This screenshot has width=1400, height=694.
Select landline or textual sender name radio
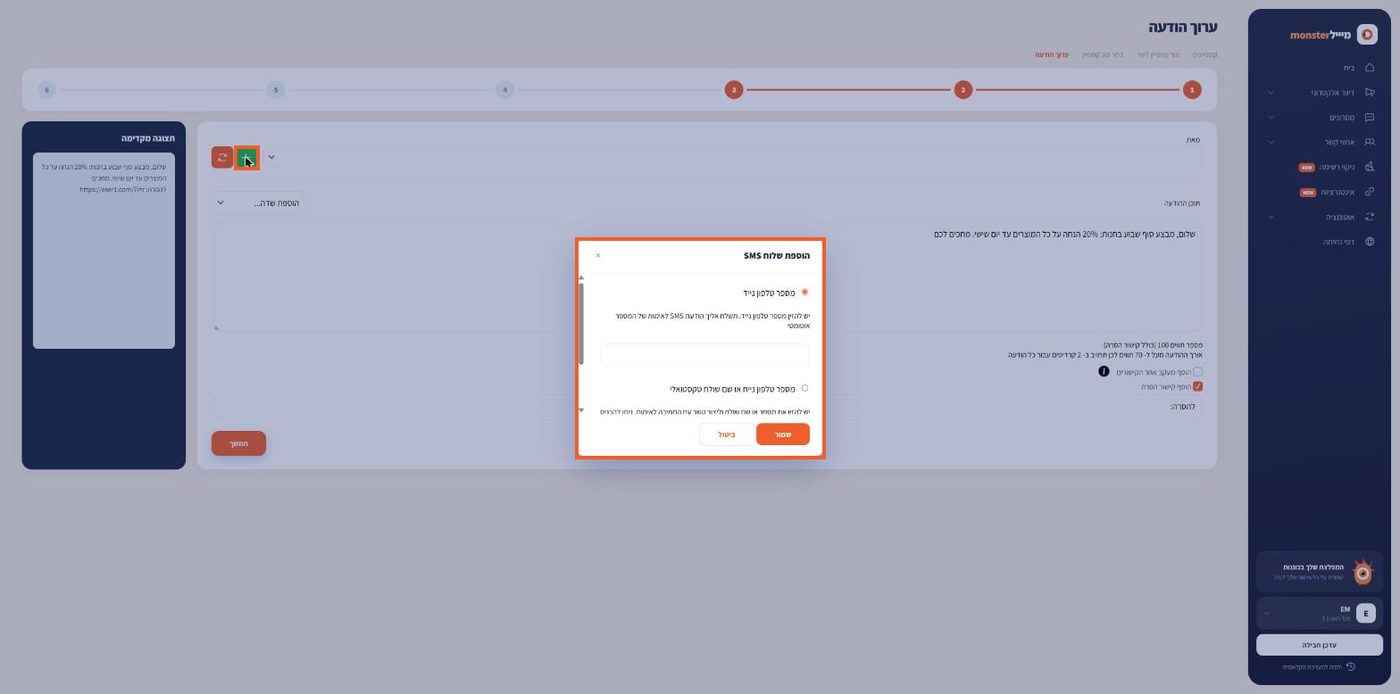click(x=805, y=388)
